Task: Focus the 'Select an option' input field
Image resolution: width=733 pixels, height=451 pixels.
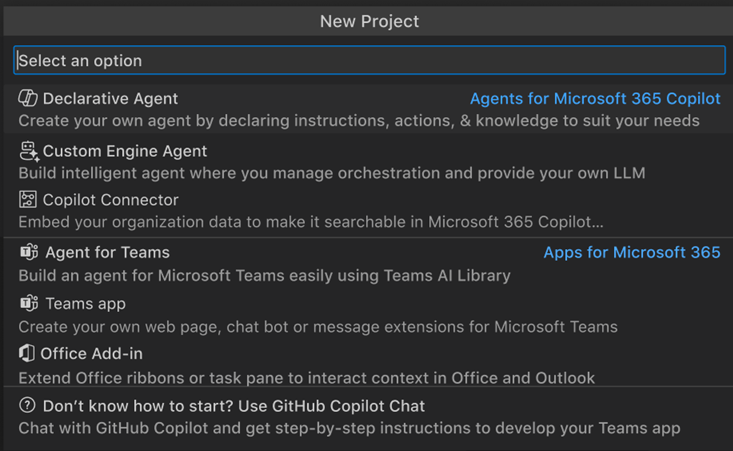Action: [x=369, y=60]
